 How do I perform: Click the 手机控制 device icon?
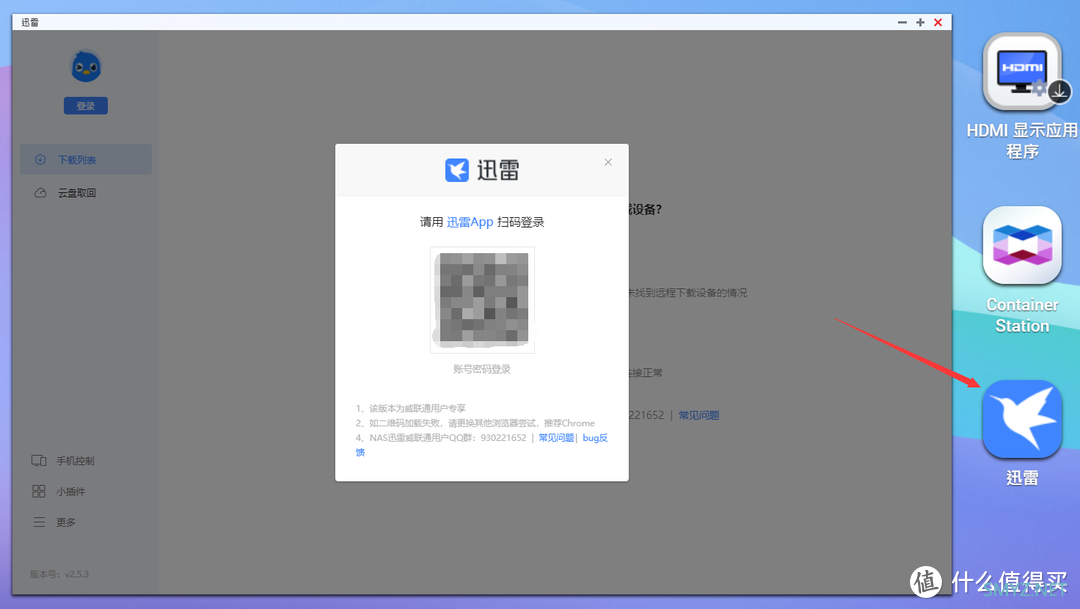click(x=39, y=460)
